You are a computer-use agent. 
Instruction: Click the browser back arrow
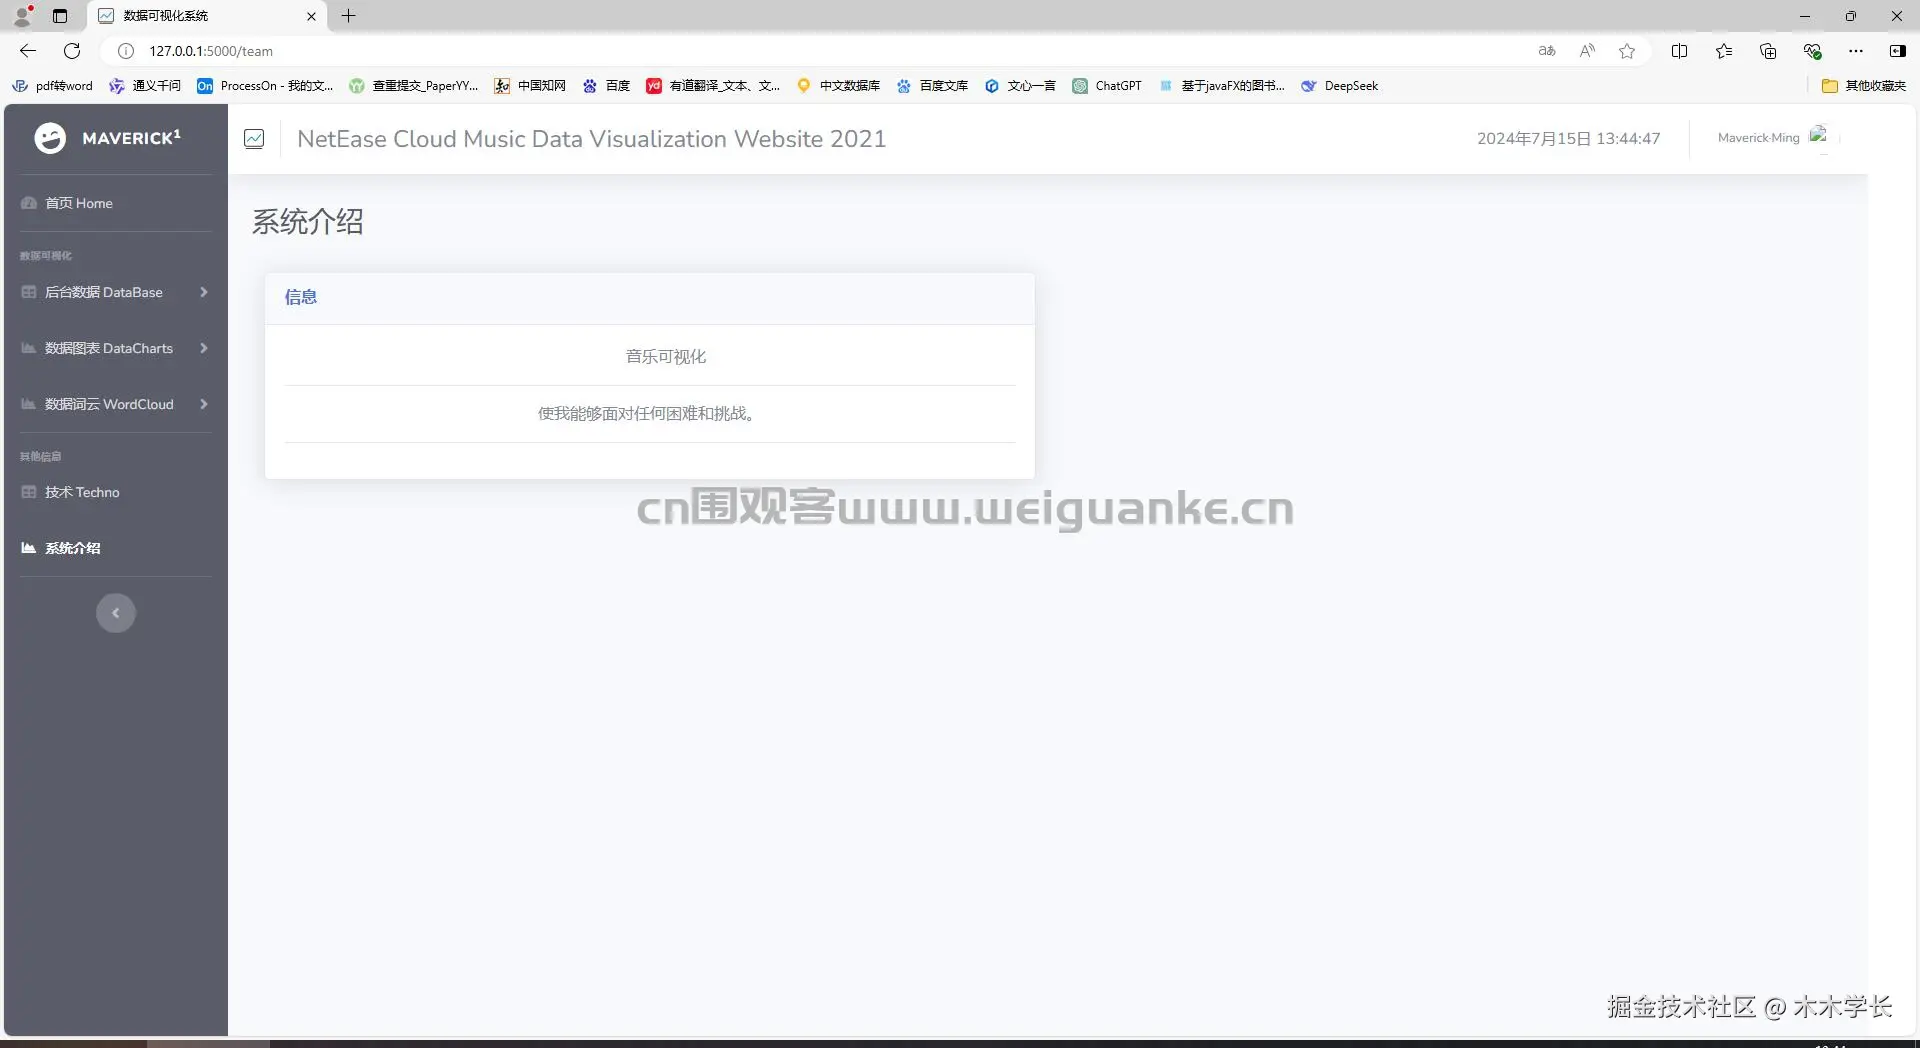[x=28, y=51]
